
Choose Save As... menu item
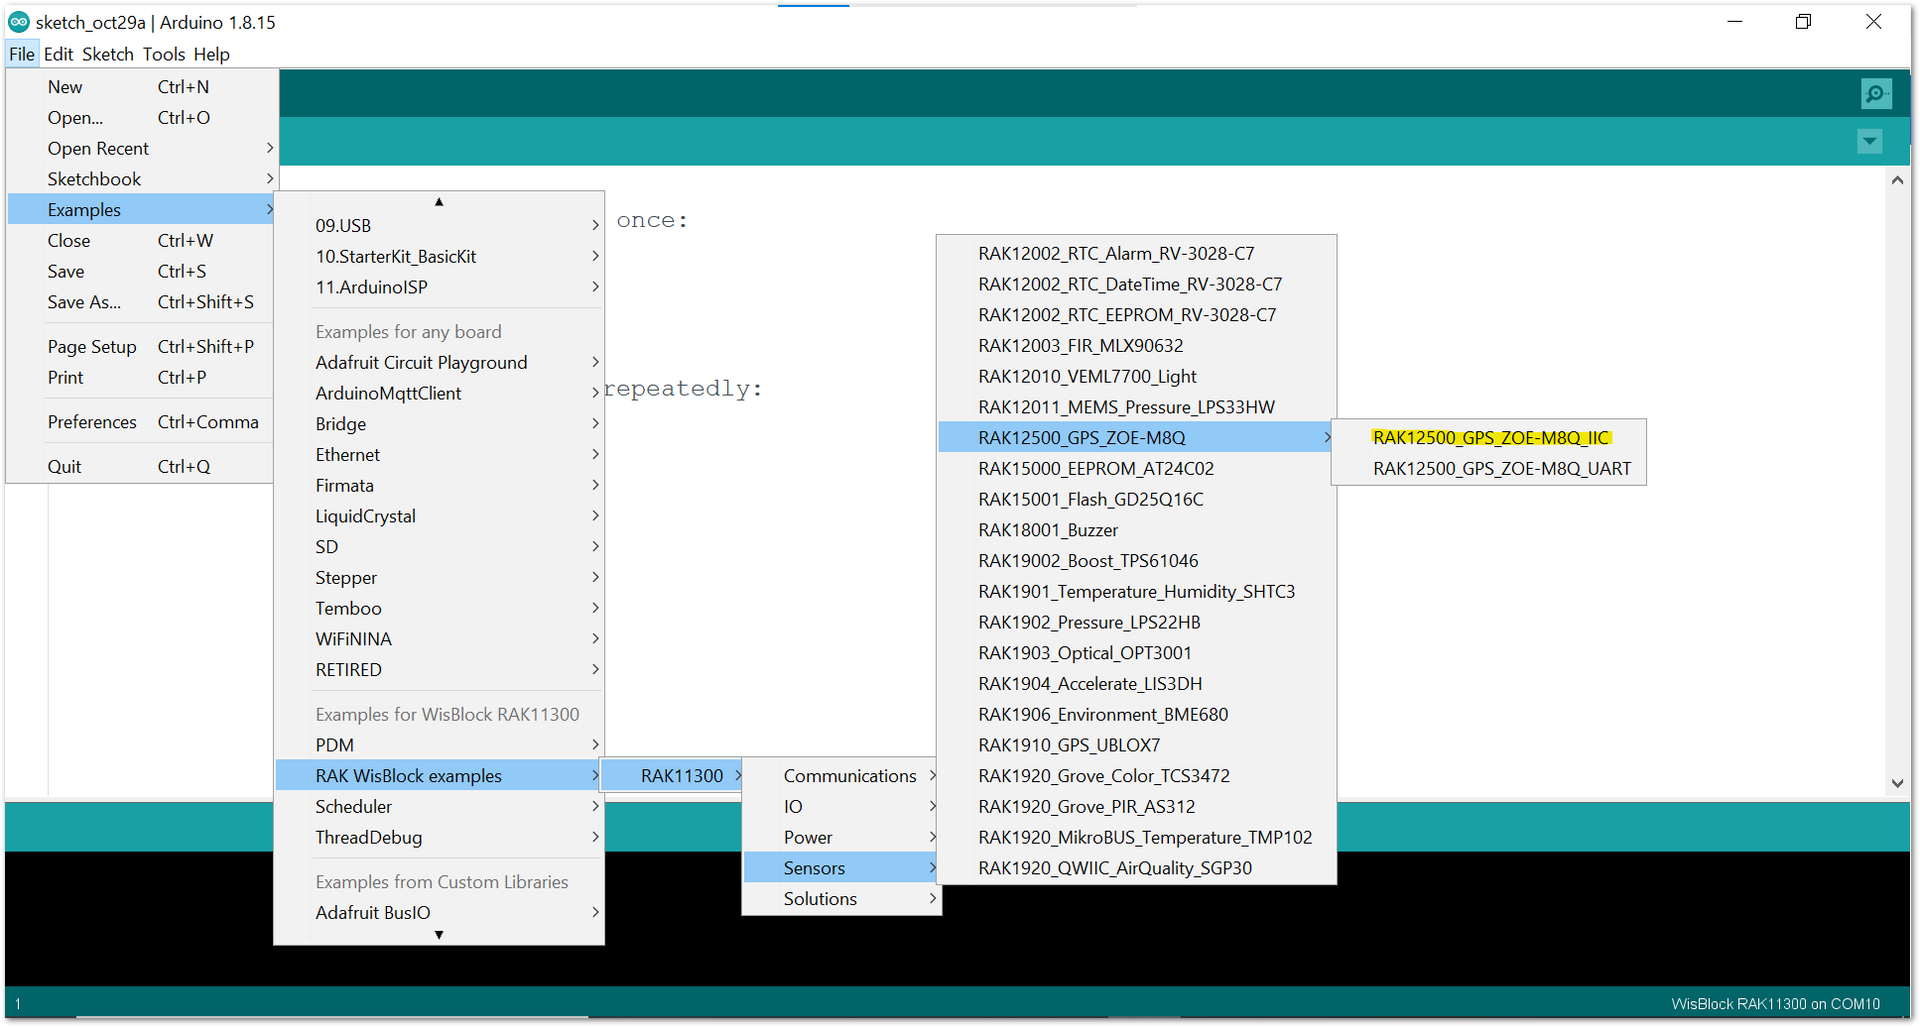coord(141,302)
